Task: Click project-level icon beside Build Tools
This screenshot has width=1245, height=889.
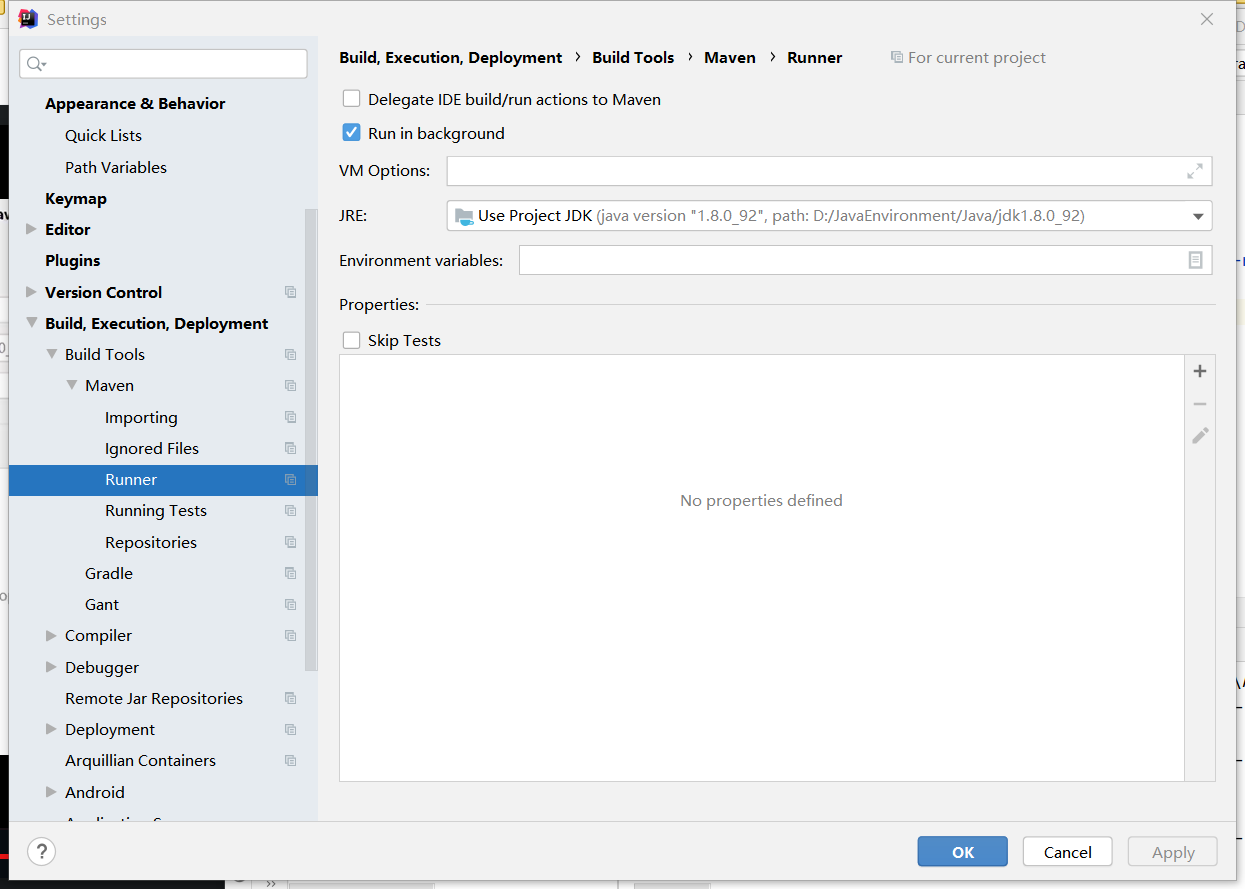Action: [290, 354]
